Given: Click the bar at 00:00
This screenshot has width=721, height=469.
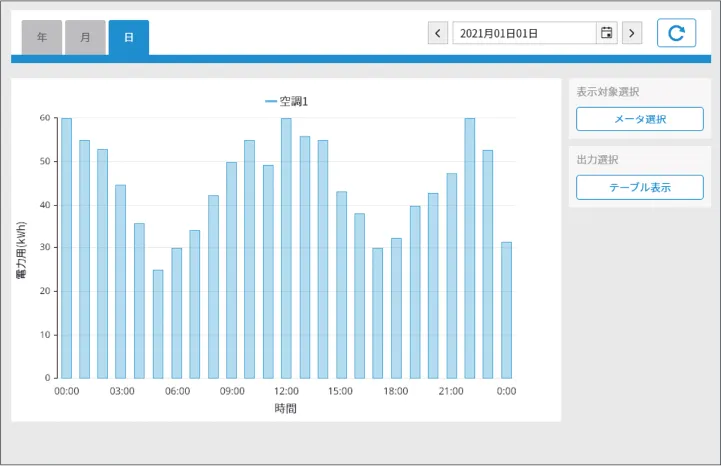Looking at the screenshot, I should click(x=66, y=248).
